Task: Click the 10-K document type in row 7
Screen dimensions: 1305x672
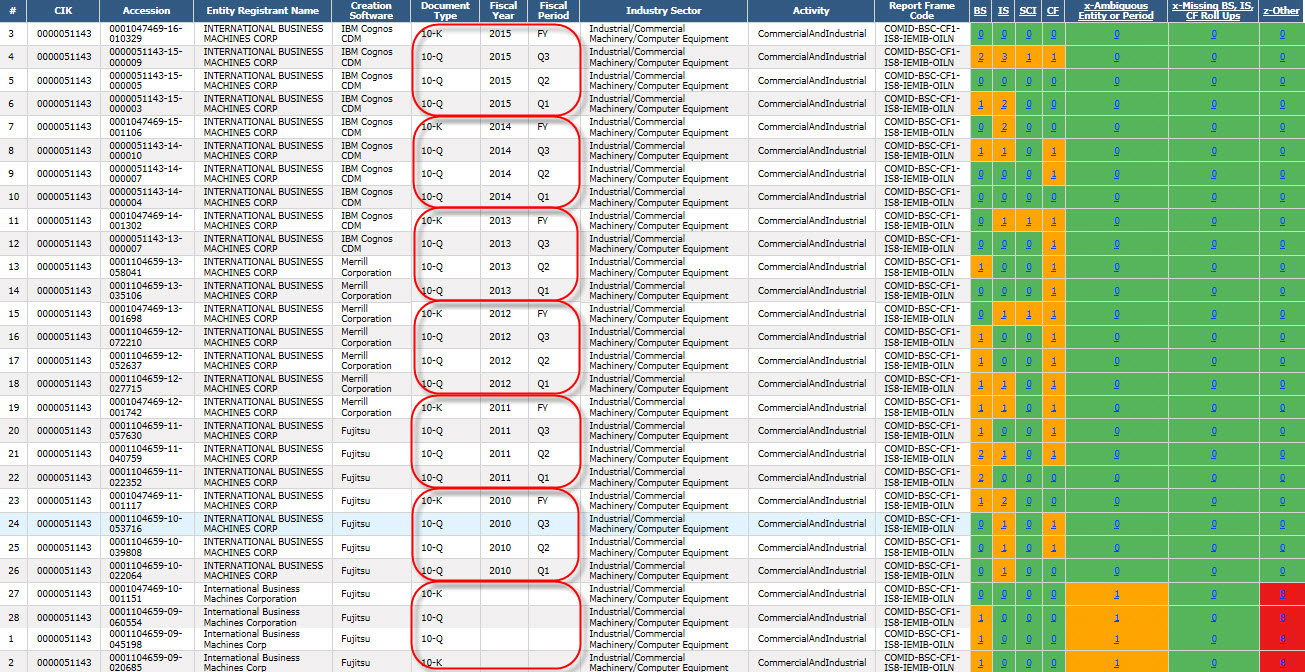Action: tap(432, 127)
